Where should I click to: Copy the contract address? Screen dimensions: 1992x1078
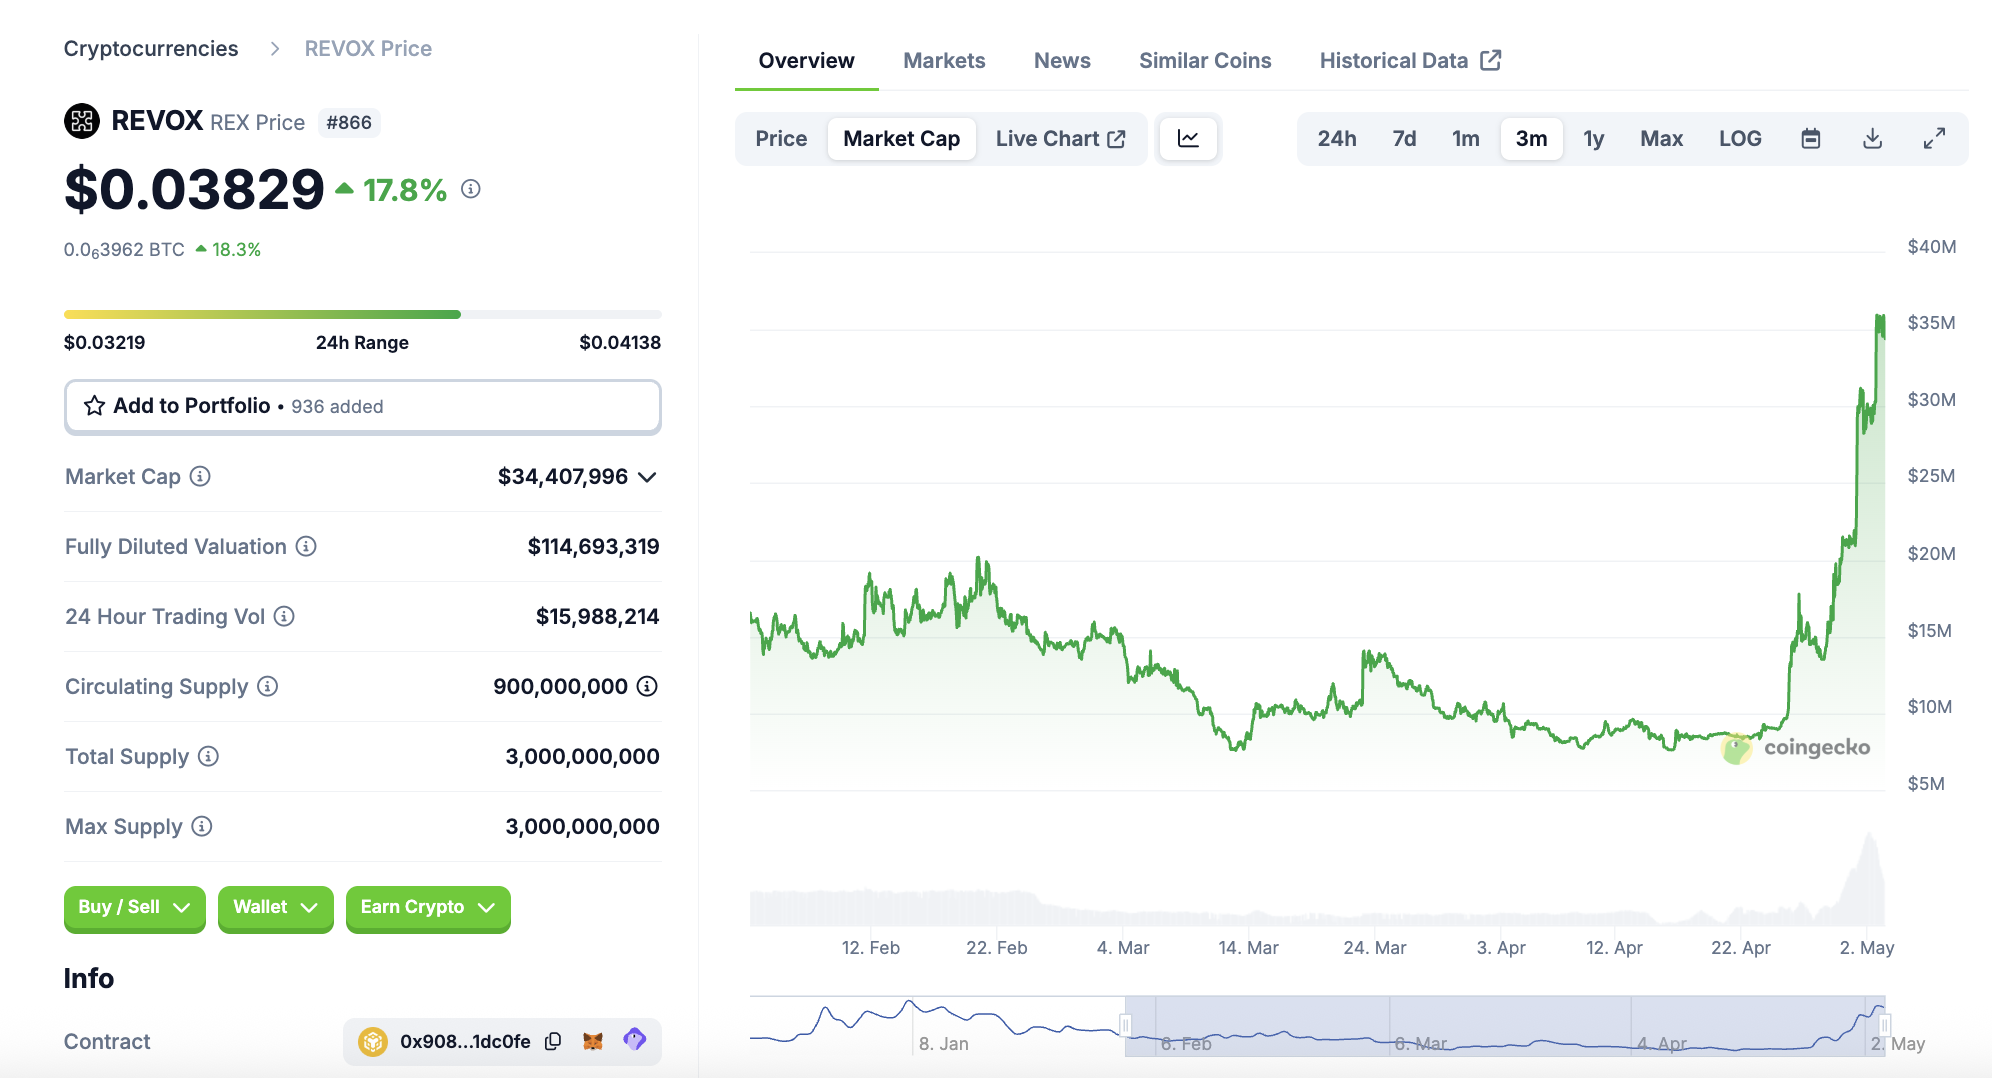point(553,1041)
